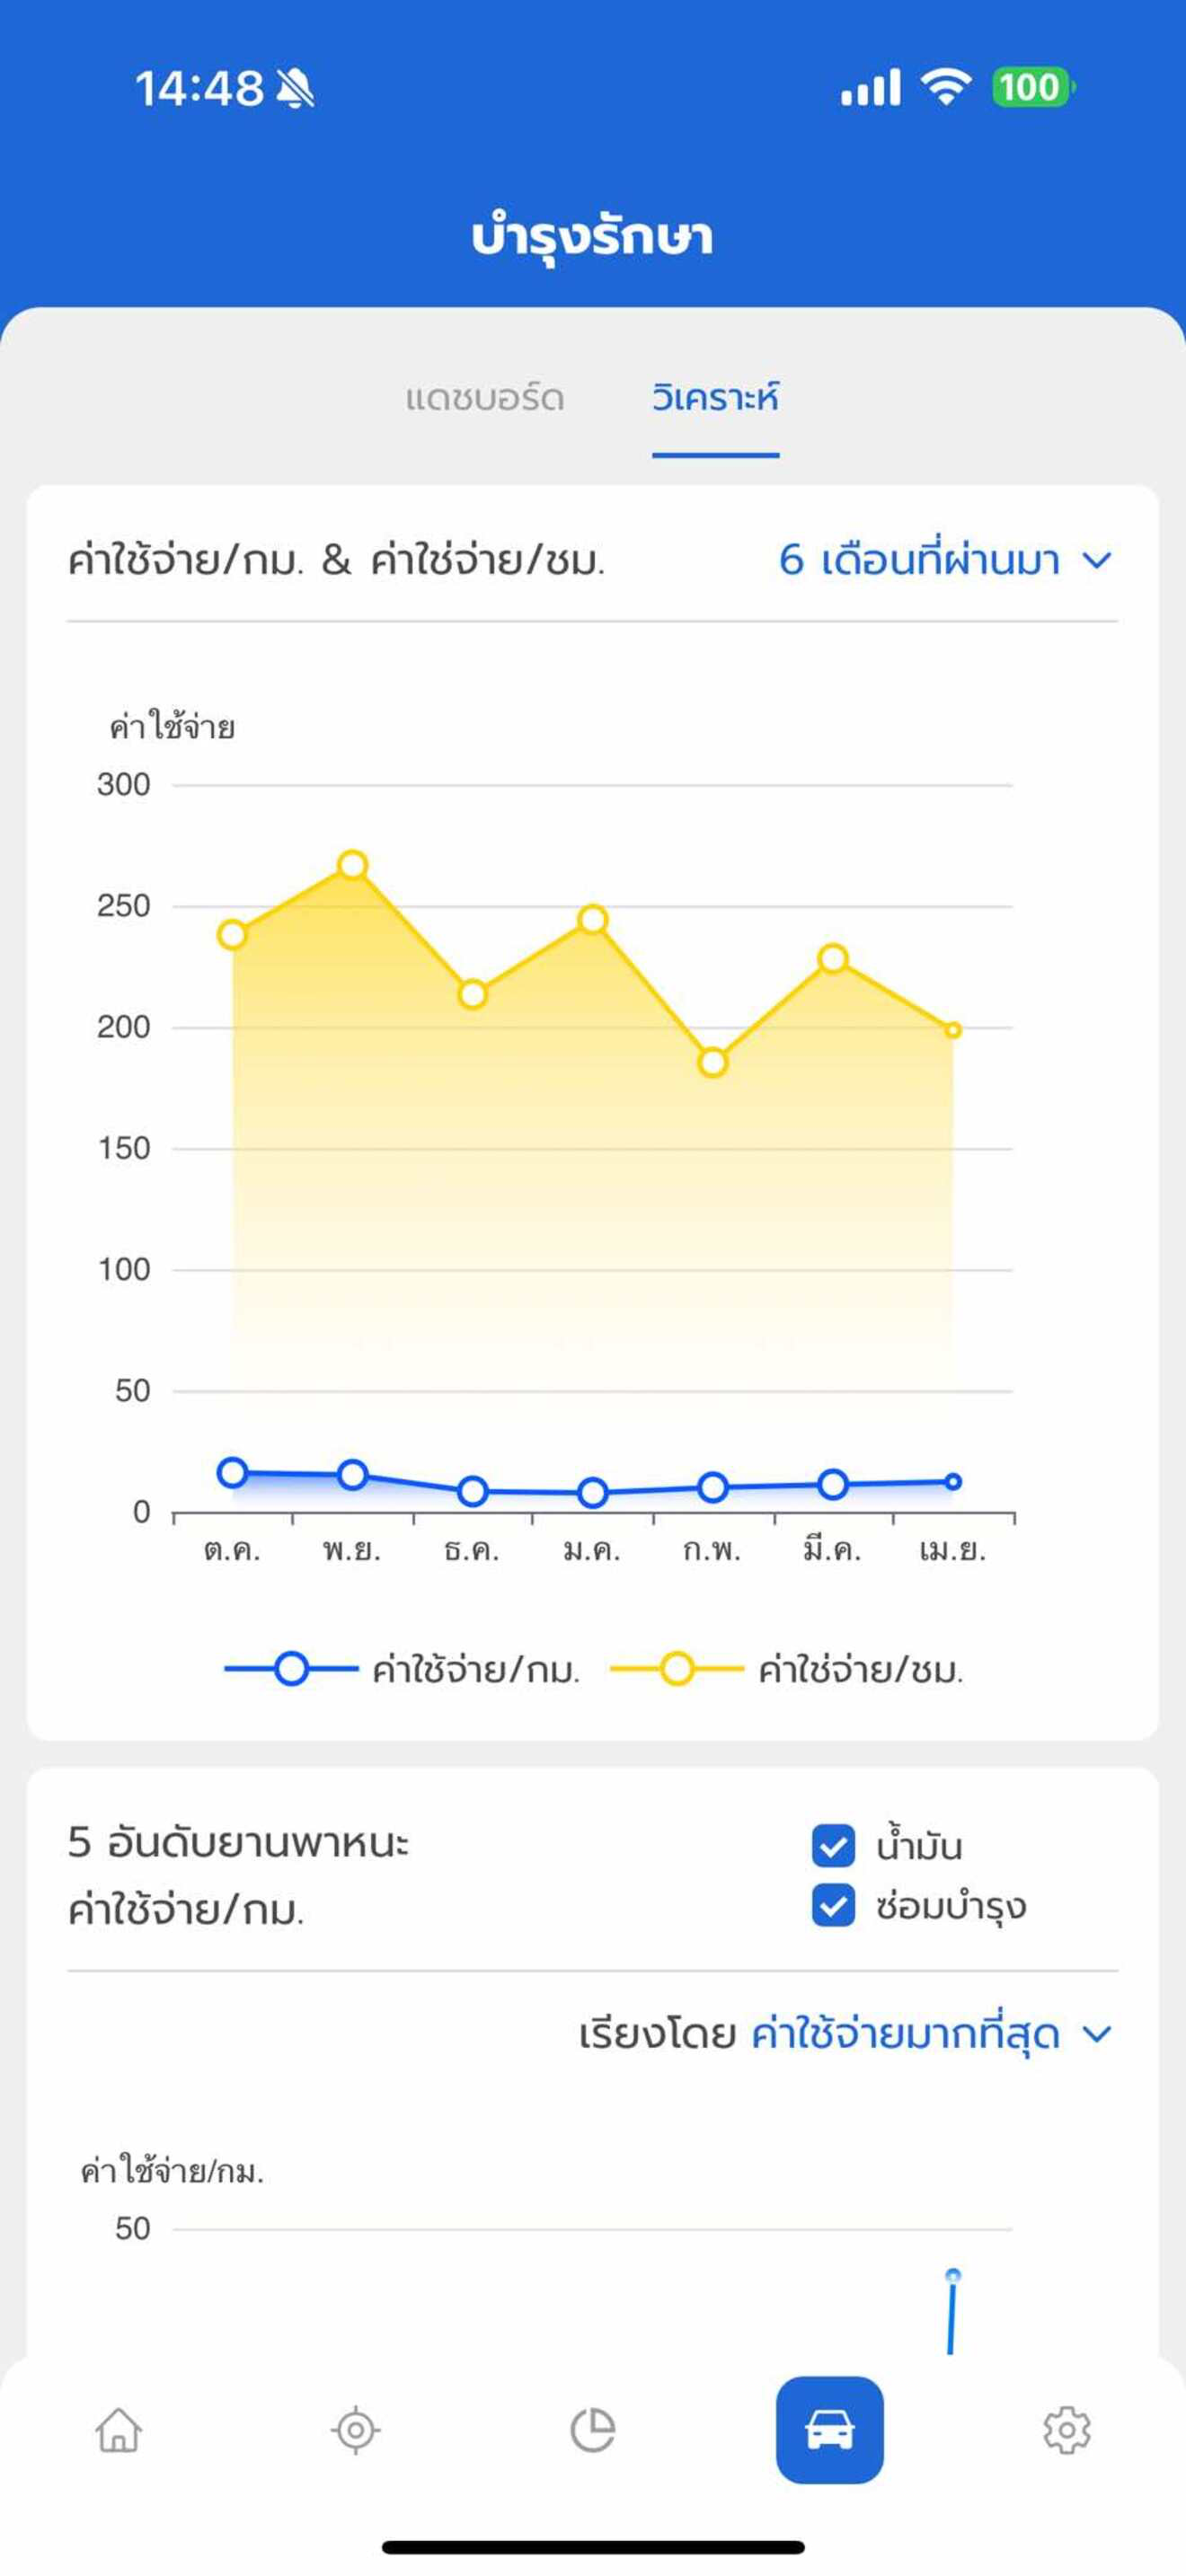
Task: Toggle the ค่าใช้จ่าย/ชม. yellow legend series
Action: pyautogui.click(x=787, y=1669)
